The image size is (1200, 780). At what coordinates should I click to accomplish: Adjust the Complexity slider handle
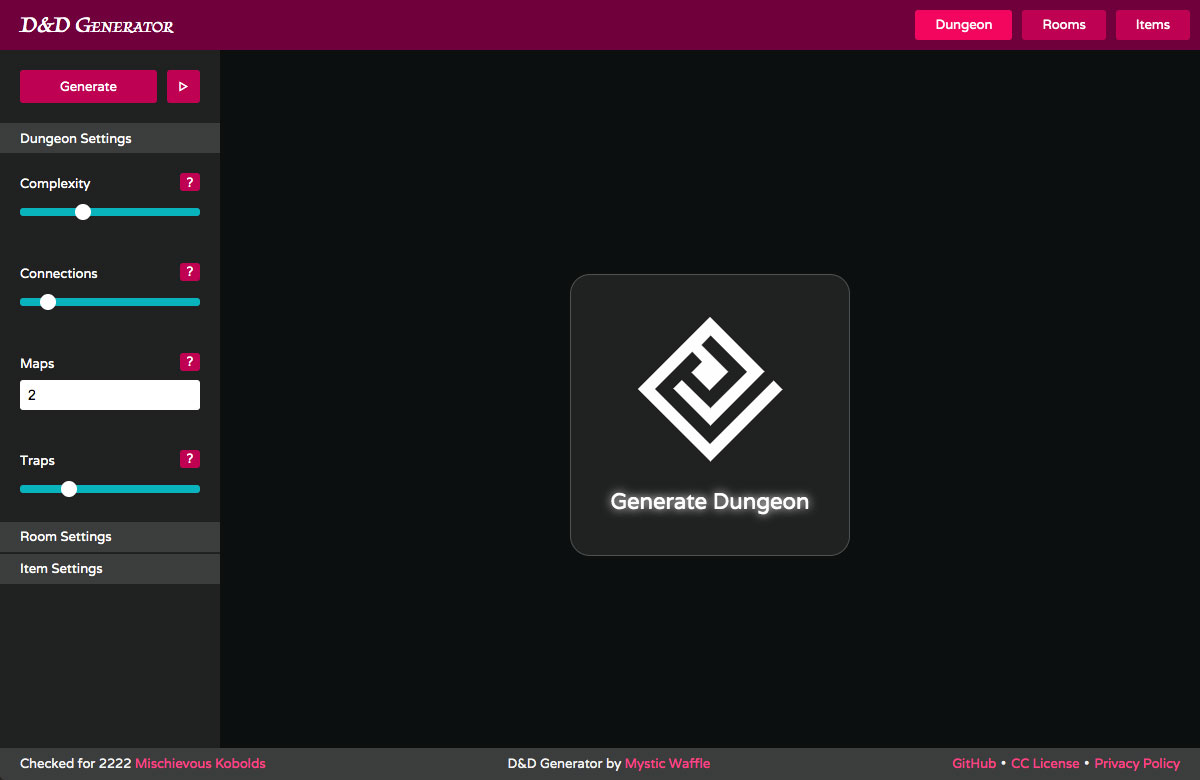click(82, 211)
